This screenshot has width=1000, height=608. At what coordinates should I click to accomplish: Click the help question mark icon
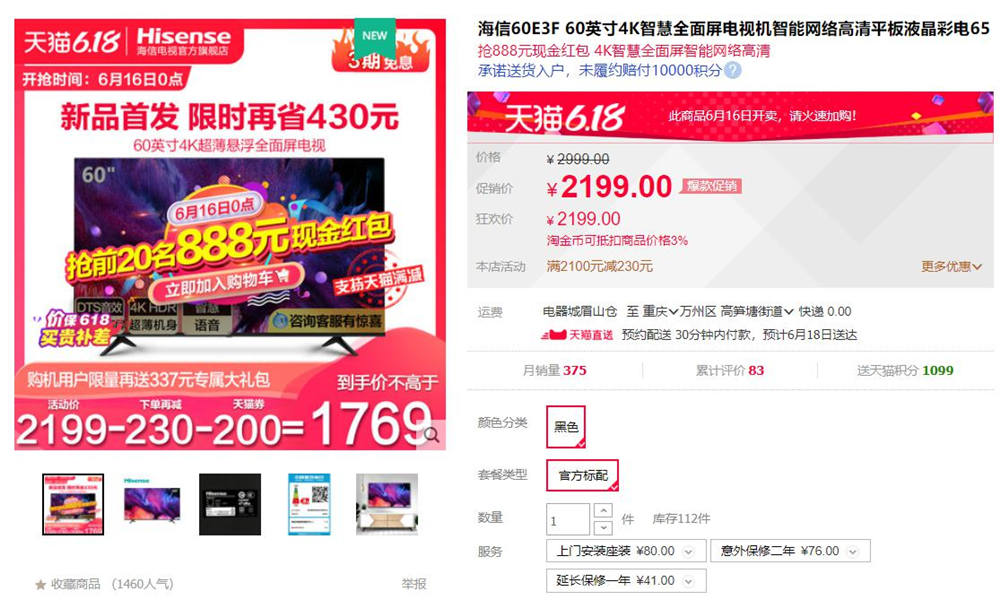(x=733, y=70)
